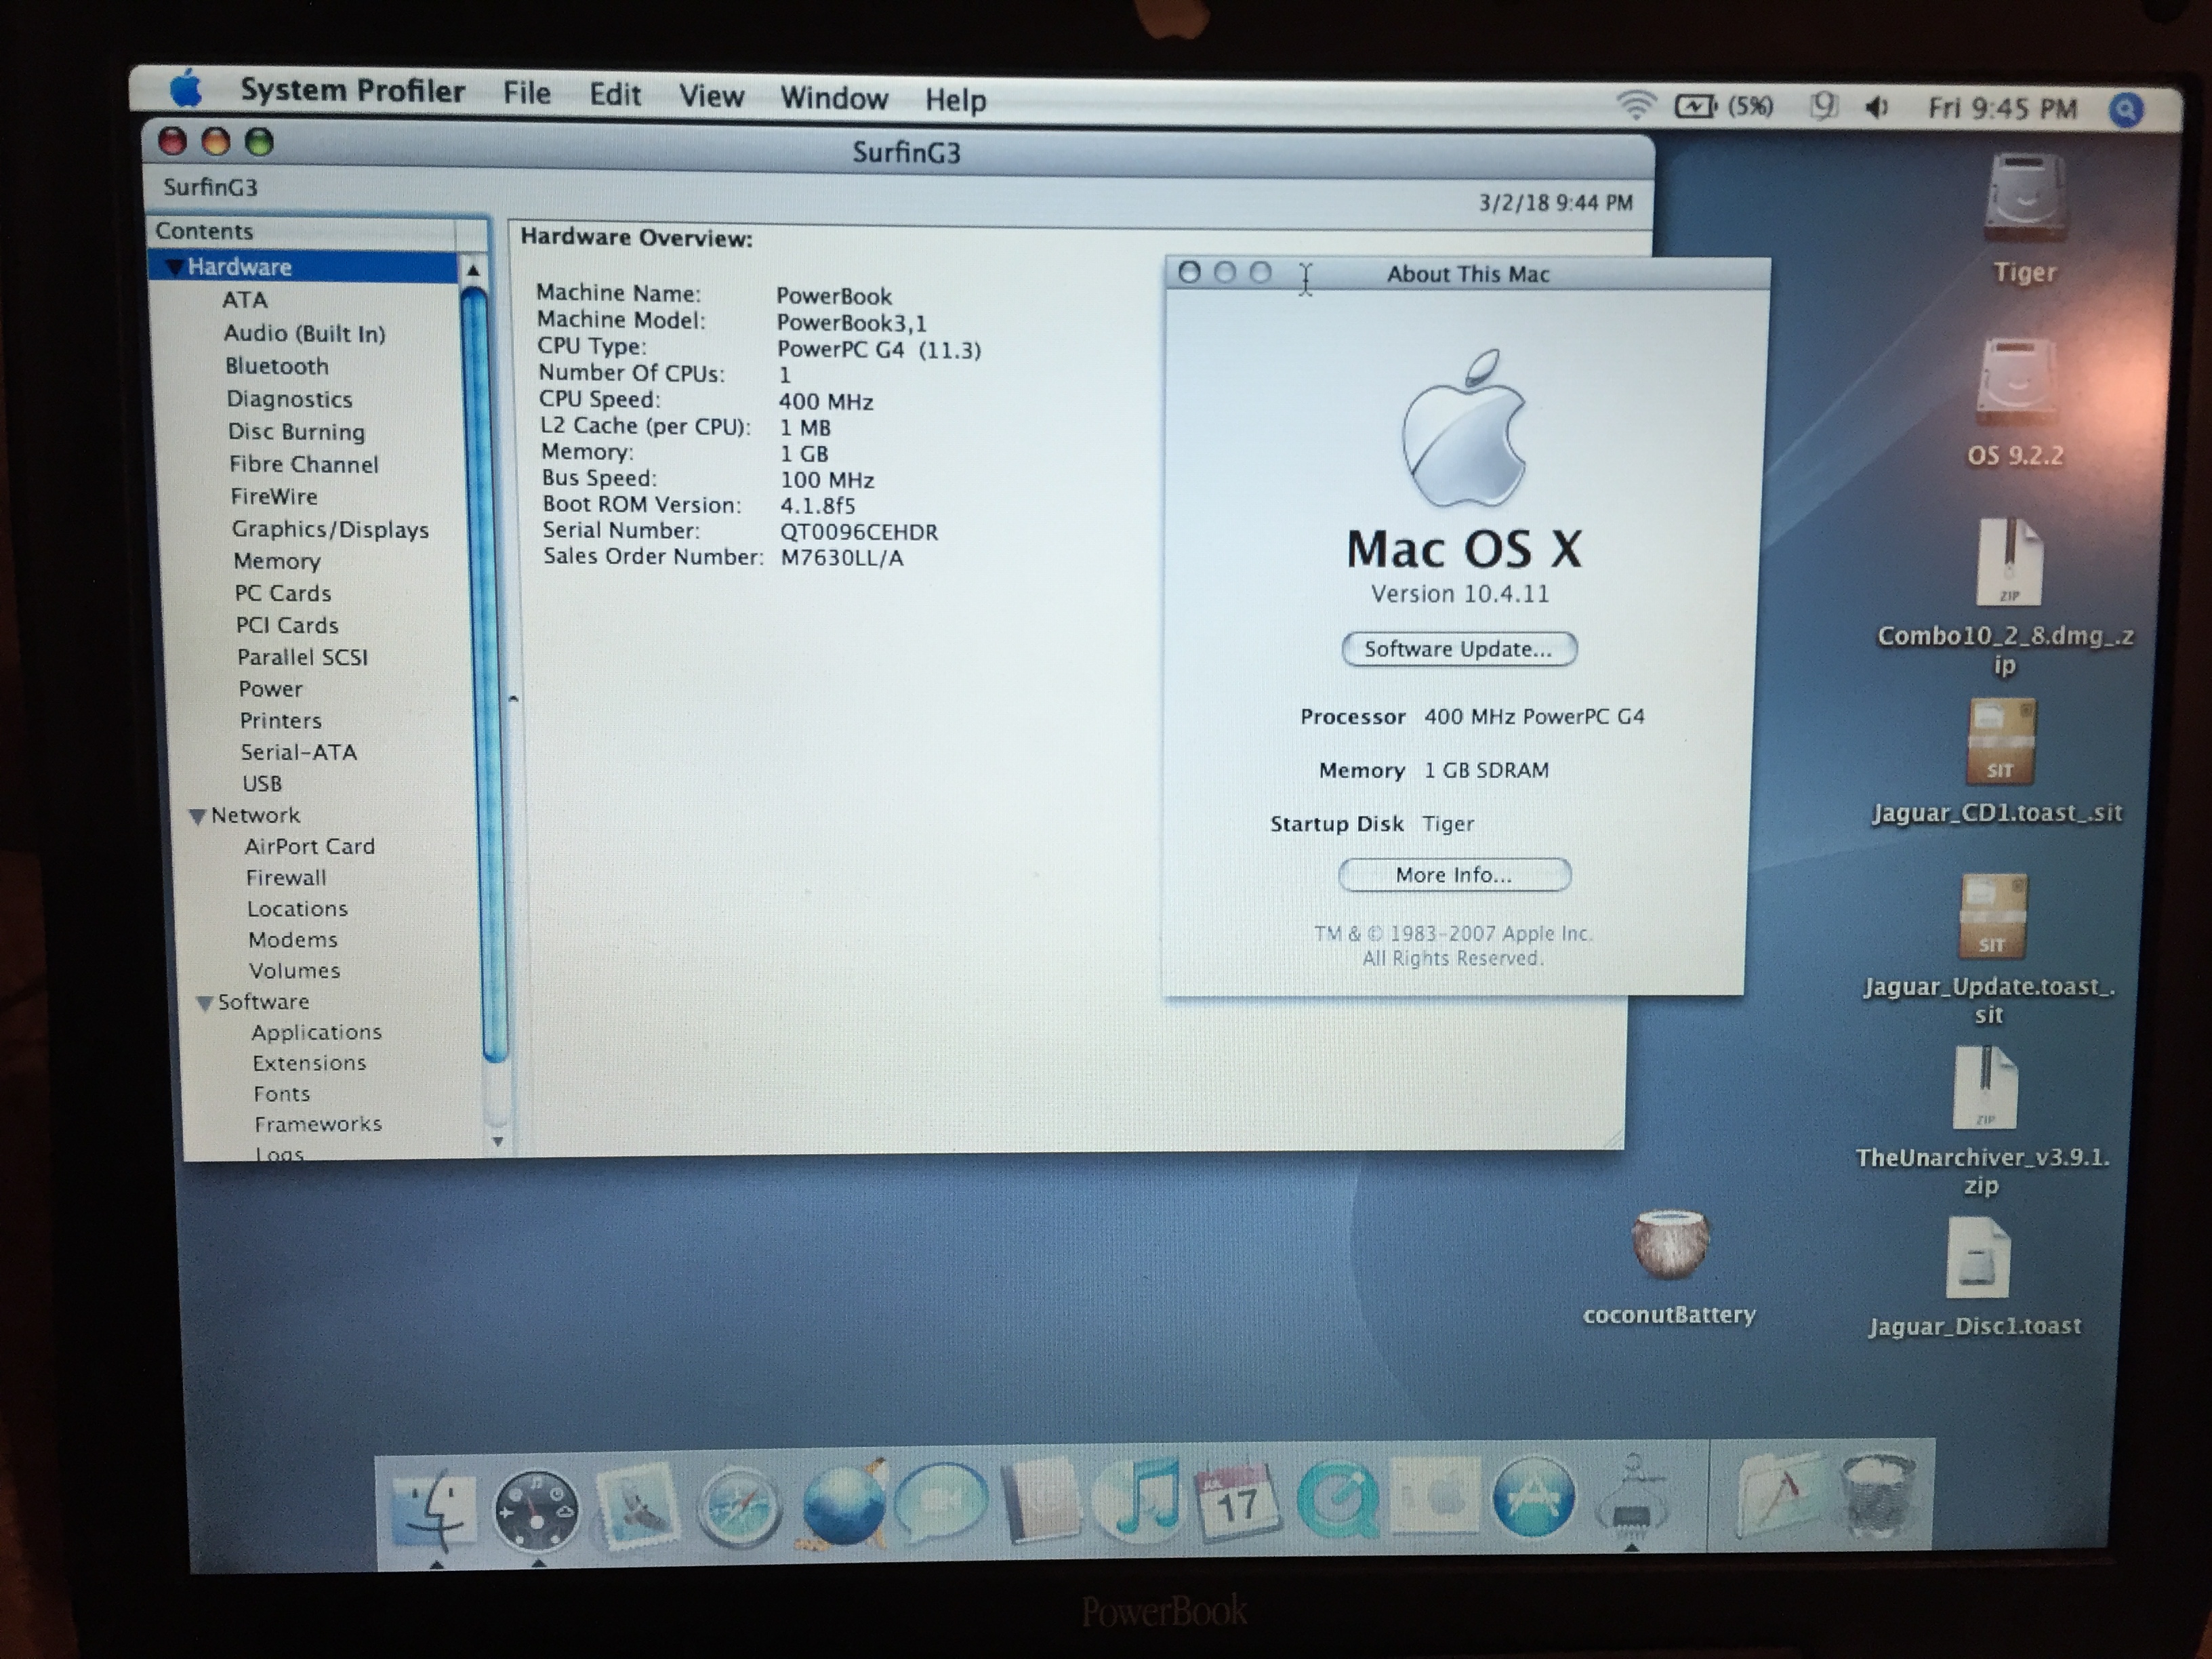
Task: Select Graphics/Displays item
Action: pos(330,529)
